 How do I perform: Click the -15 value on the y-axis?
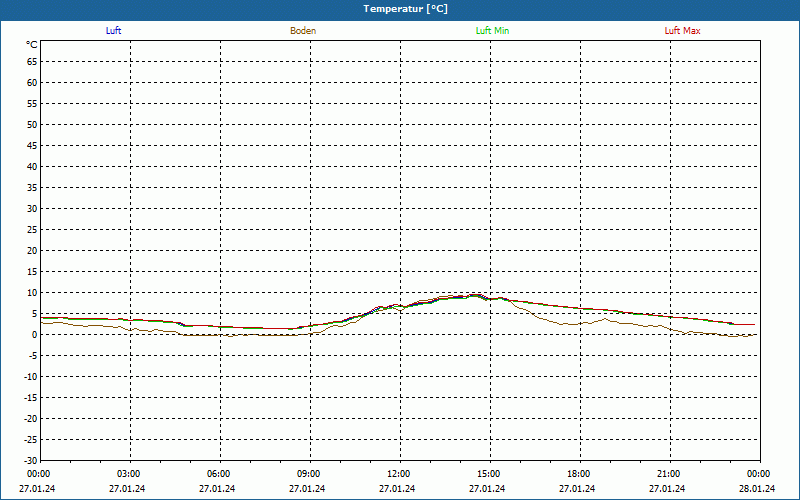31,398
